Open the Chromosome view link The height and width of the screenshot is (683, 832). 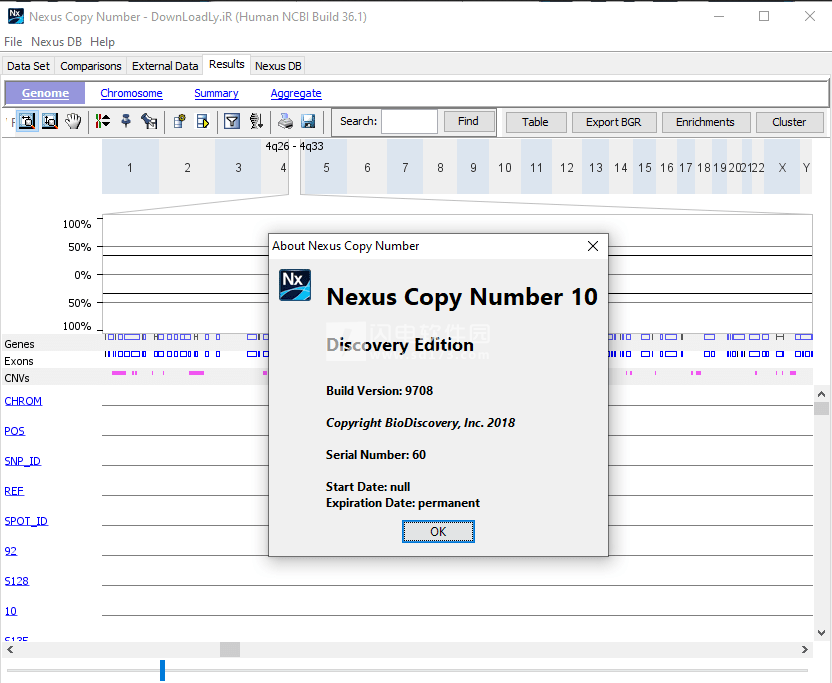click(x=131, y=93)
